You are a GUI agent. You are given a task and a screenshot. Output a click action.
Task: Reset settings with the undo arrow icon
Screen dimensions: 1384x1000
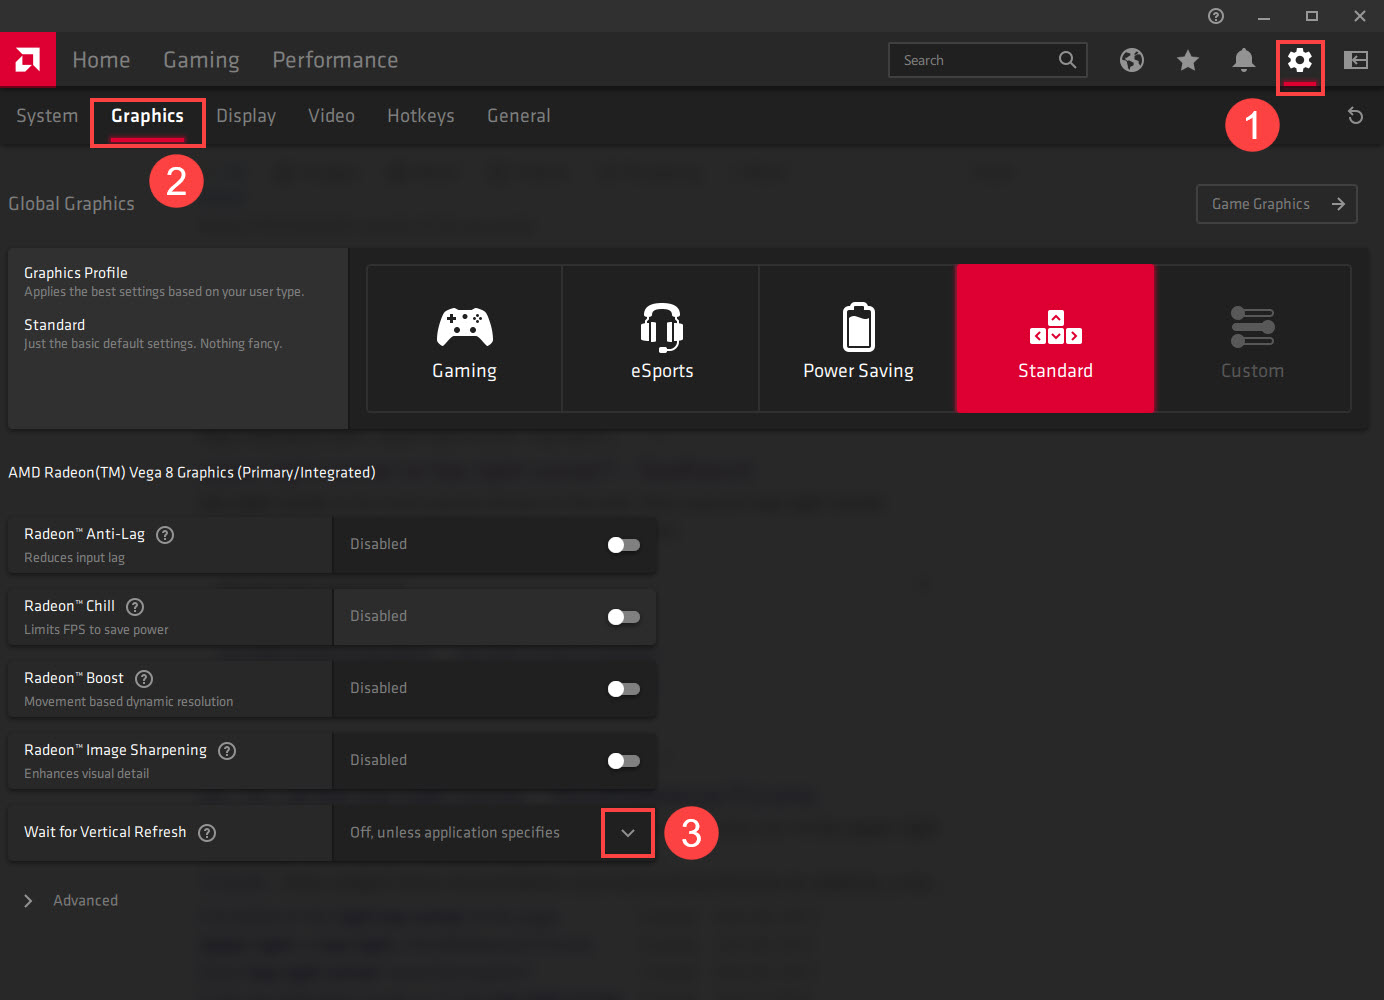(x=1356, y=116)
